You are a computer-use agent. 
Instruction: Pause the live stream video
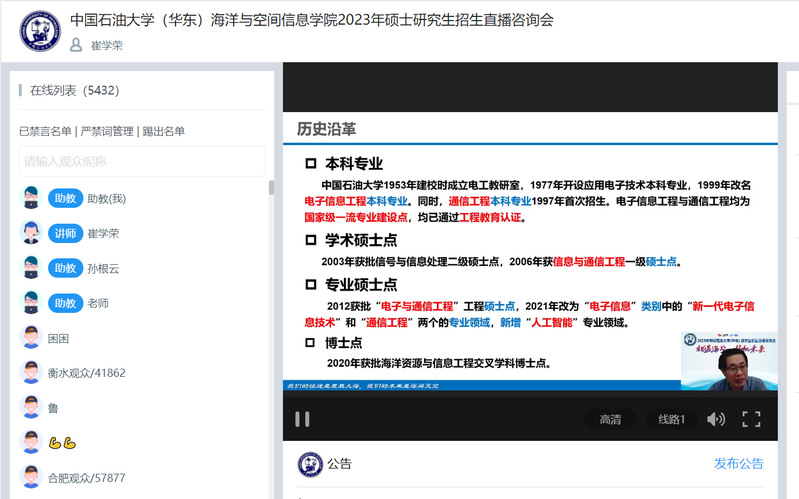point(301,419)
